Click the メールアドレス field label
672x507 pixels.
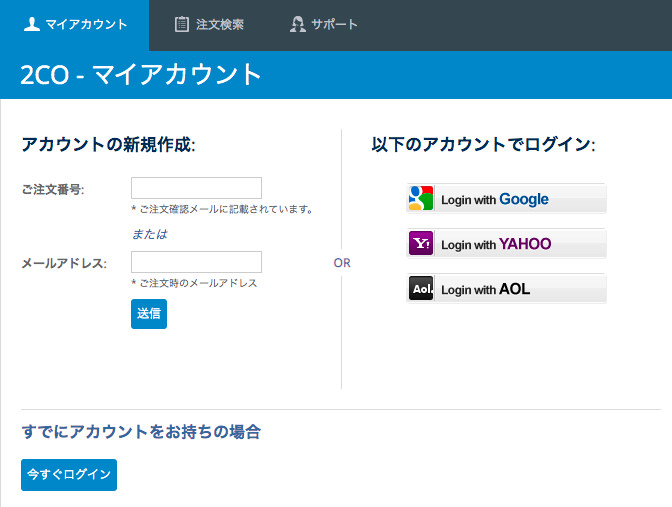[63, 264]
